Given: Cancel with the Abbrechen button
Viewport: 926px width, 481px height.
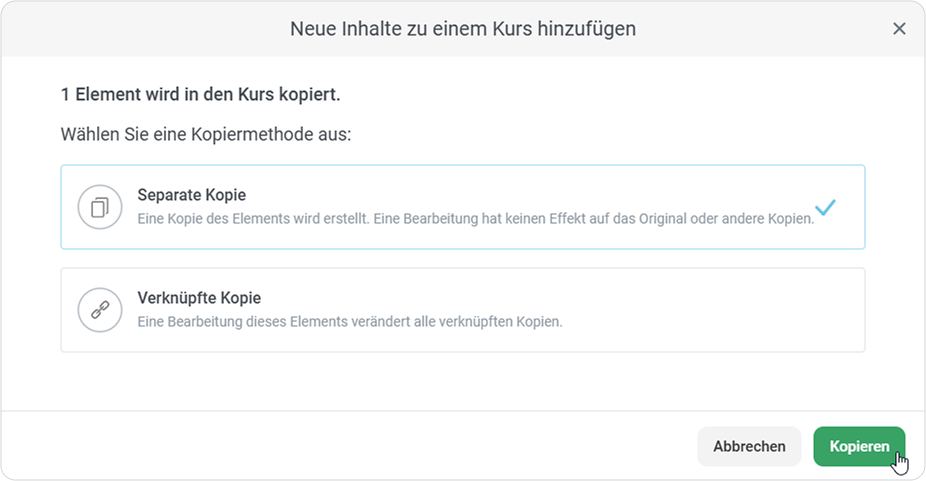Looking at the screenshot, I should click(749, 447).
